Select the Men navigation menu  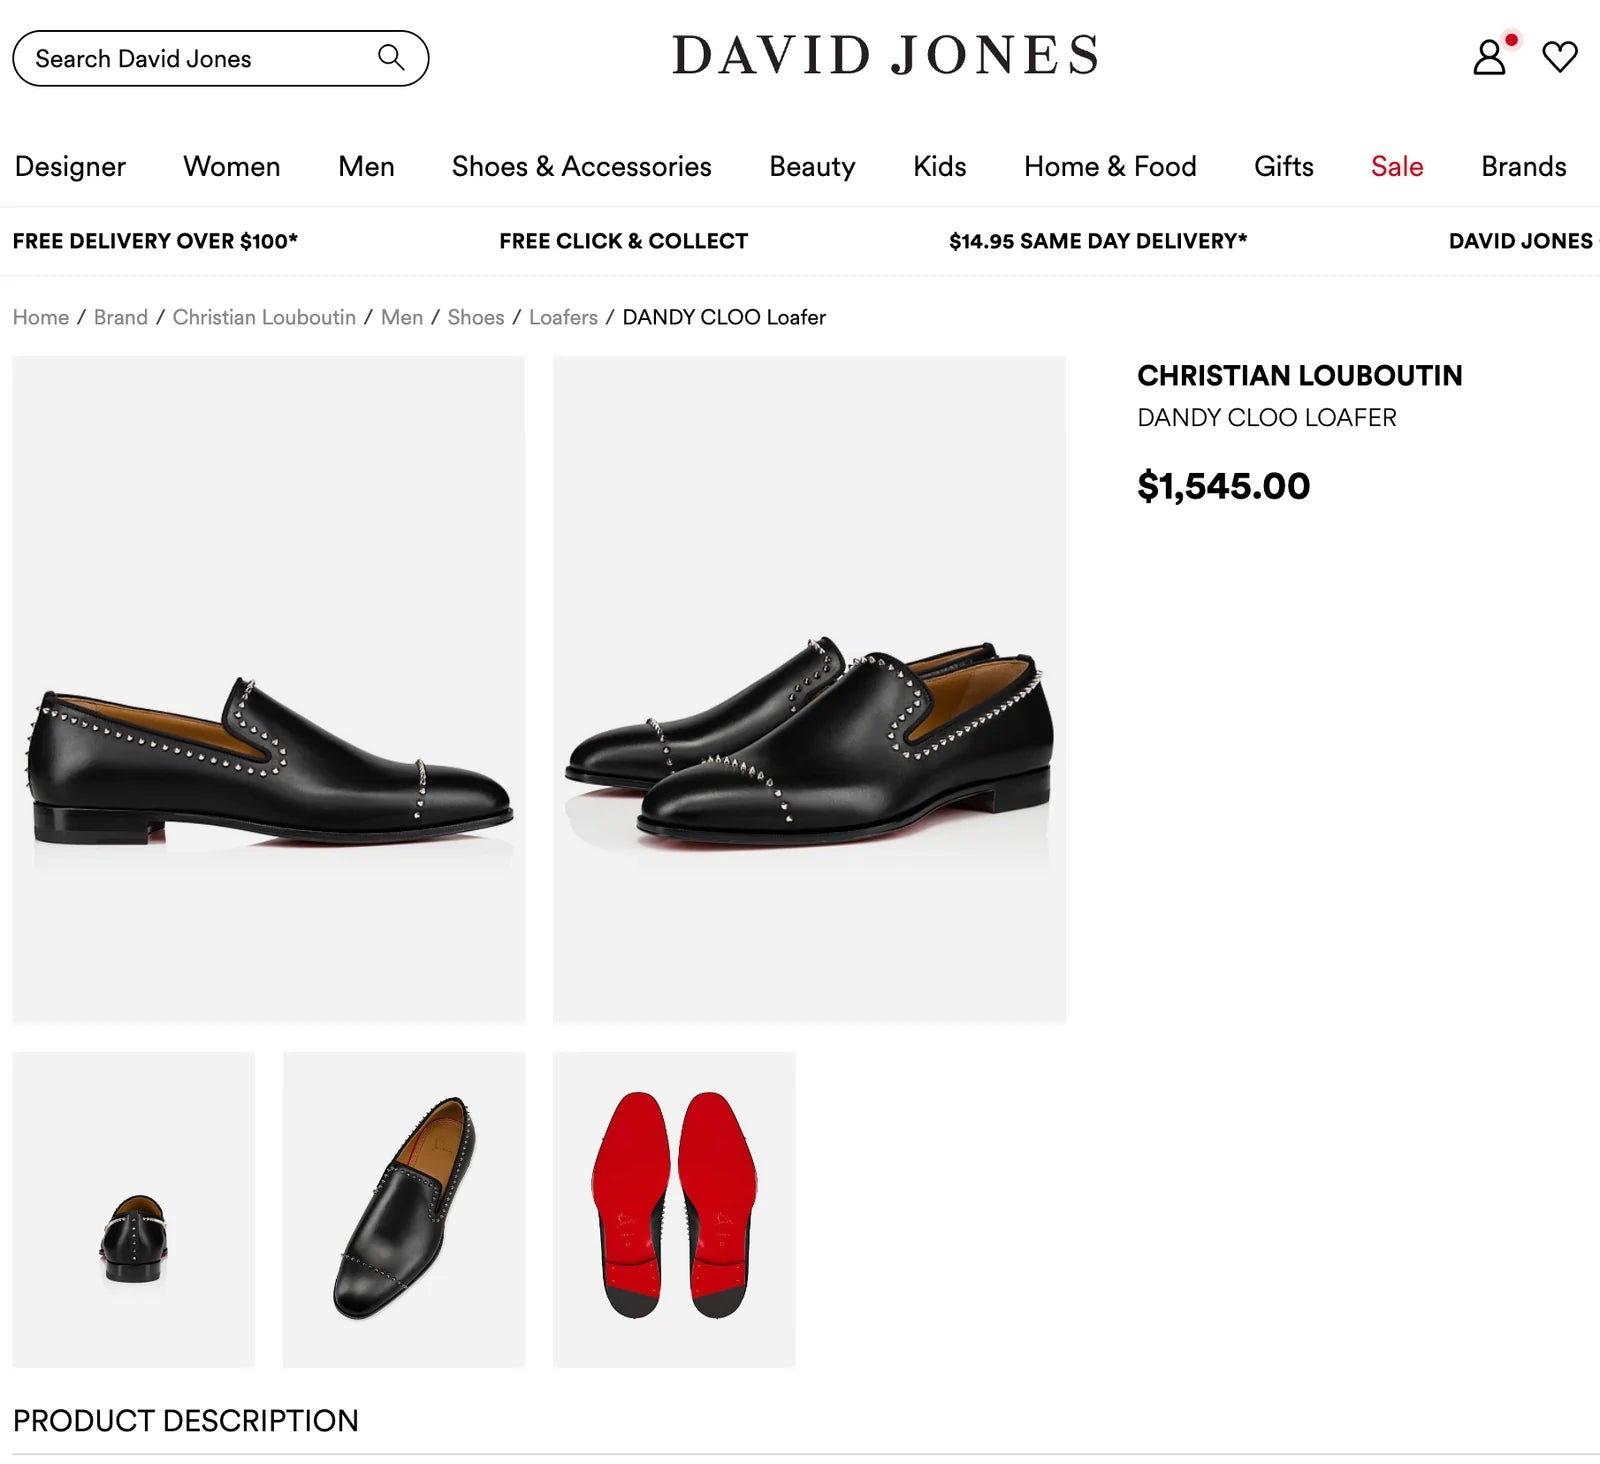[366, 167]
